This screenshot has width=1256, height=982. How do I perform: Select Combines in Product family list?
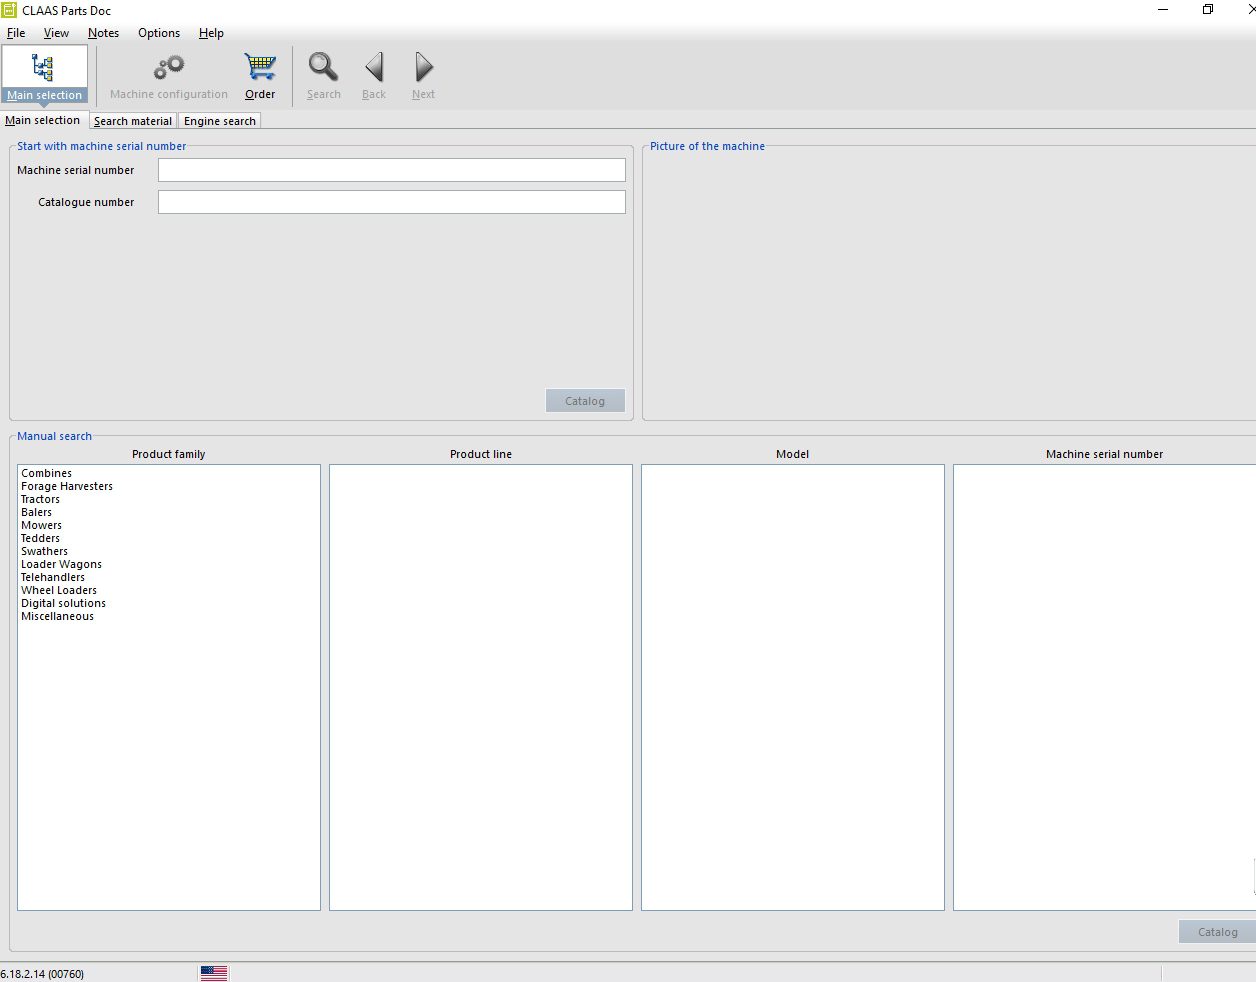[47, 473]
